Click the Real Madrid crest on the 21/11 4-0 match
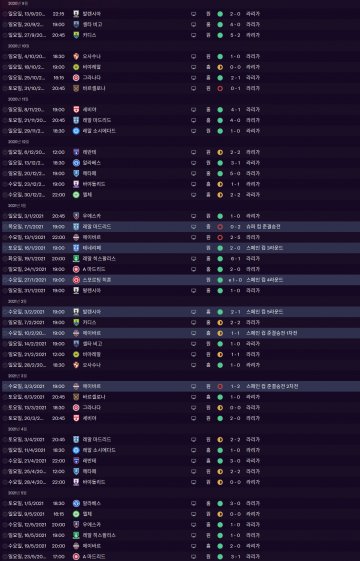Viewport: 360px width, 561px height. click(76, 120)
